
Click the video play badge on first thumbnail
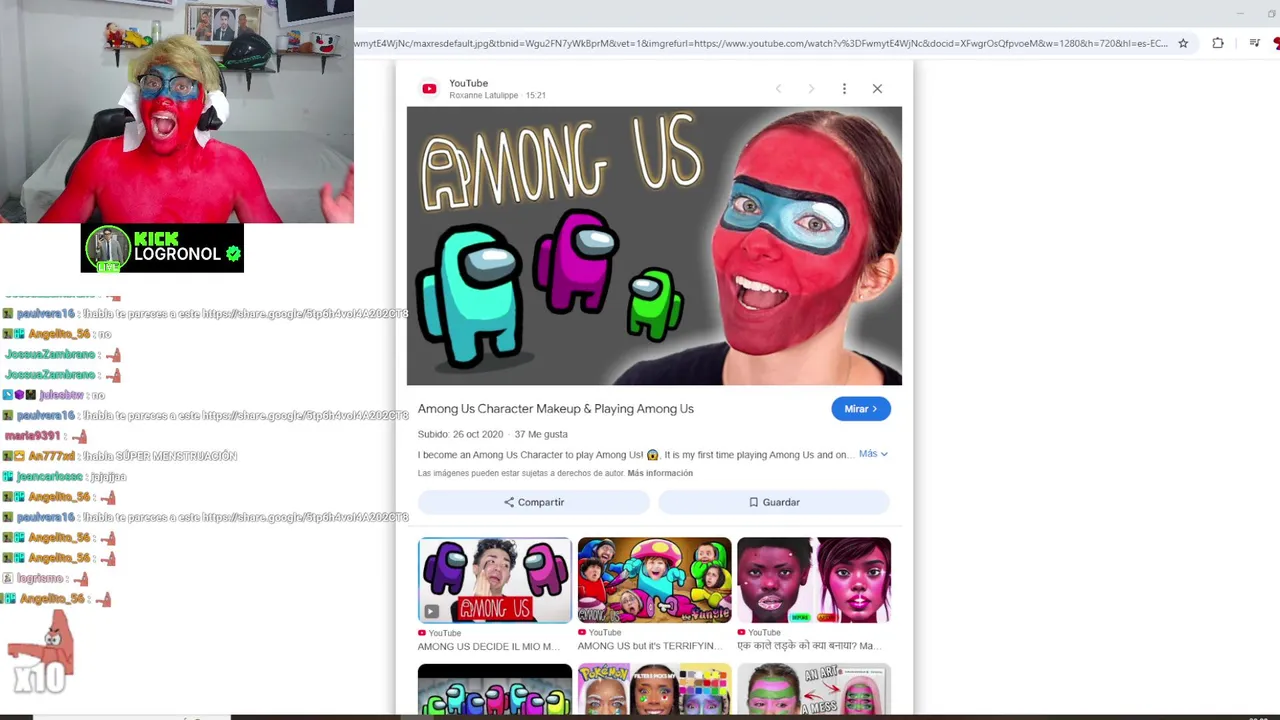pos(431,611)
